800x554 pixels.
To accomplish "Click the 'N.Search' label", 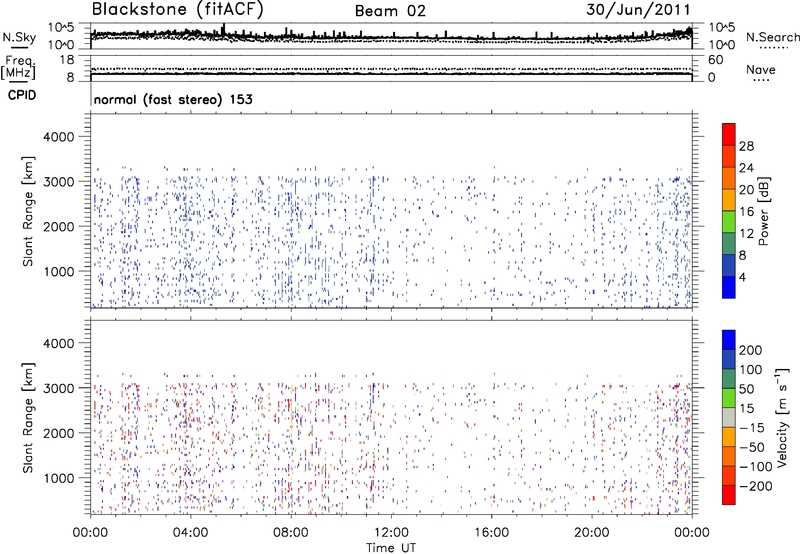I will (x=772, y=37).
